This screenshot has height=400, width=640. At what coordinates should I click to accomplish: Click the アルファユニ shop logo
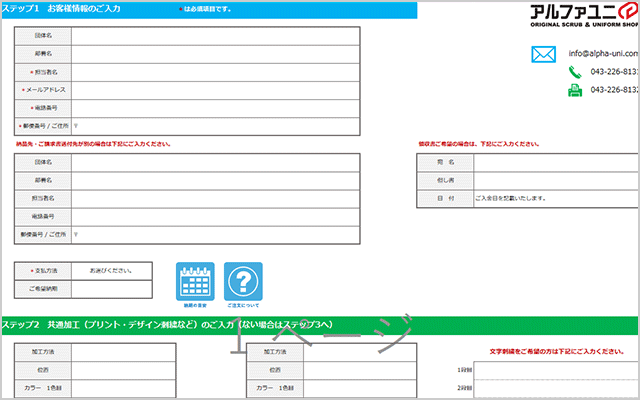(583, 16)
